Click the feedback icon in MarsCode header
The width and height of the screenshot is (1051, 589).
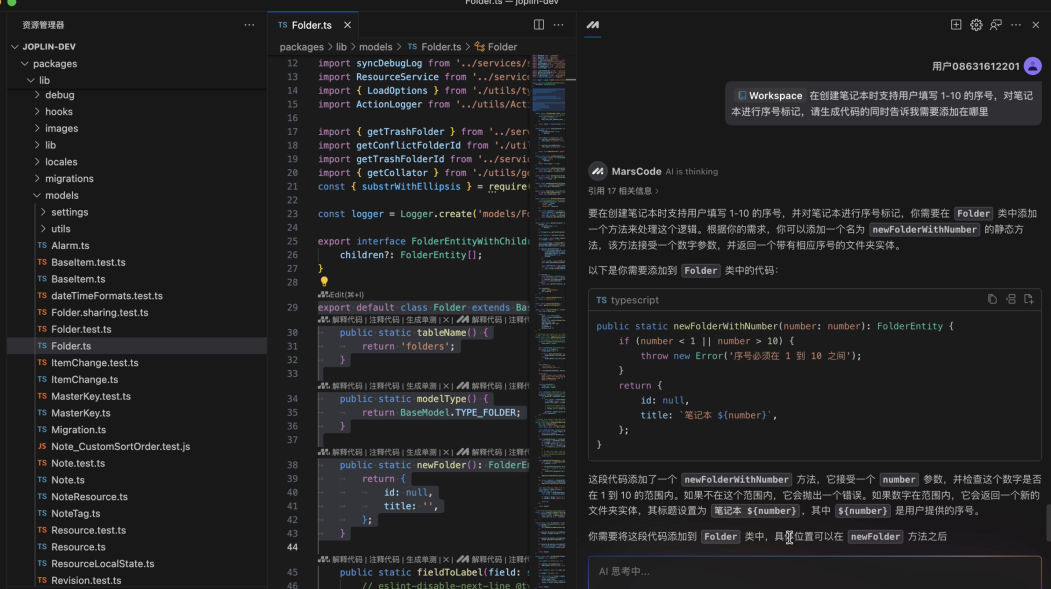[x=996, y=25]
